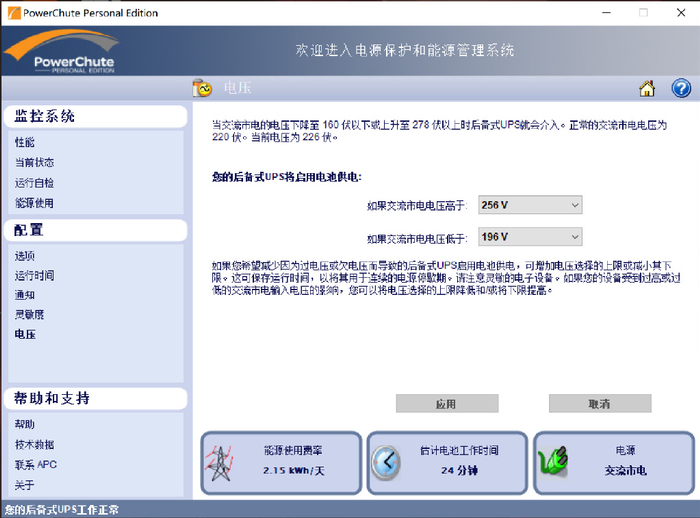Open 当前状态 page in sidebar

pos(34,163)
